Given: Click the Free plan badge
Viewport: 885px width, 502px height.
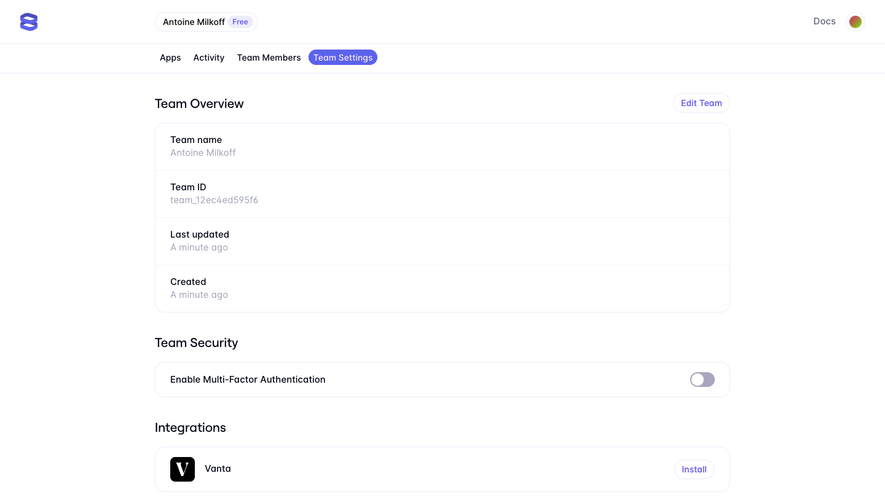Looking at the screenshot, I should click(240, 22).
